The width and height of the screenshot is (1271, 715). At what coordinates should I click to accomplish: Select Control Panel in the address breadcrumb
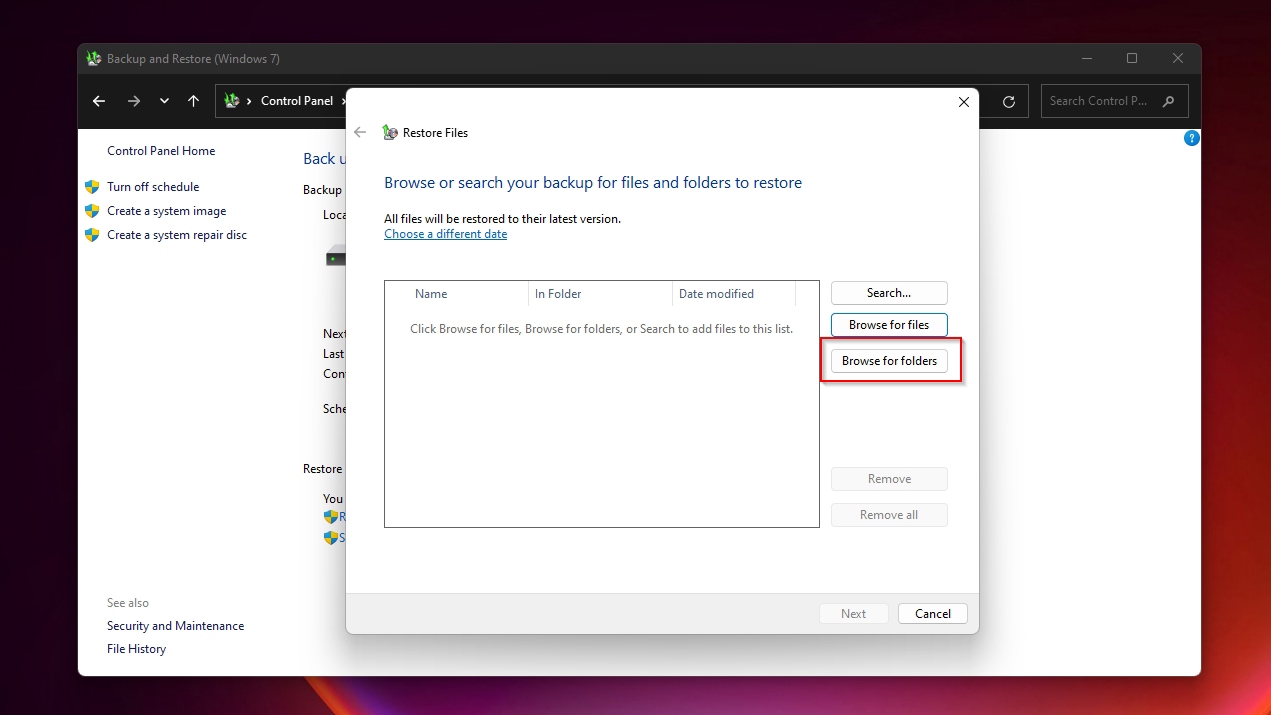tap(296, 101)
